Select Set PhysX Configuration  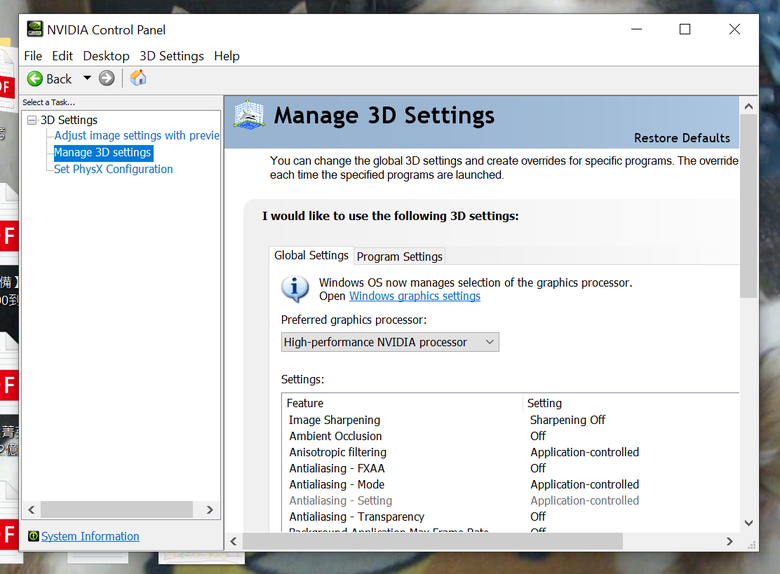(113, 169)
